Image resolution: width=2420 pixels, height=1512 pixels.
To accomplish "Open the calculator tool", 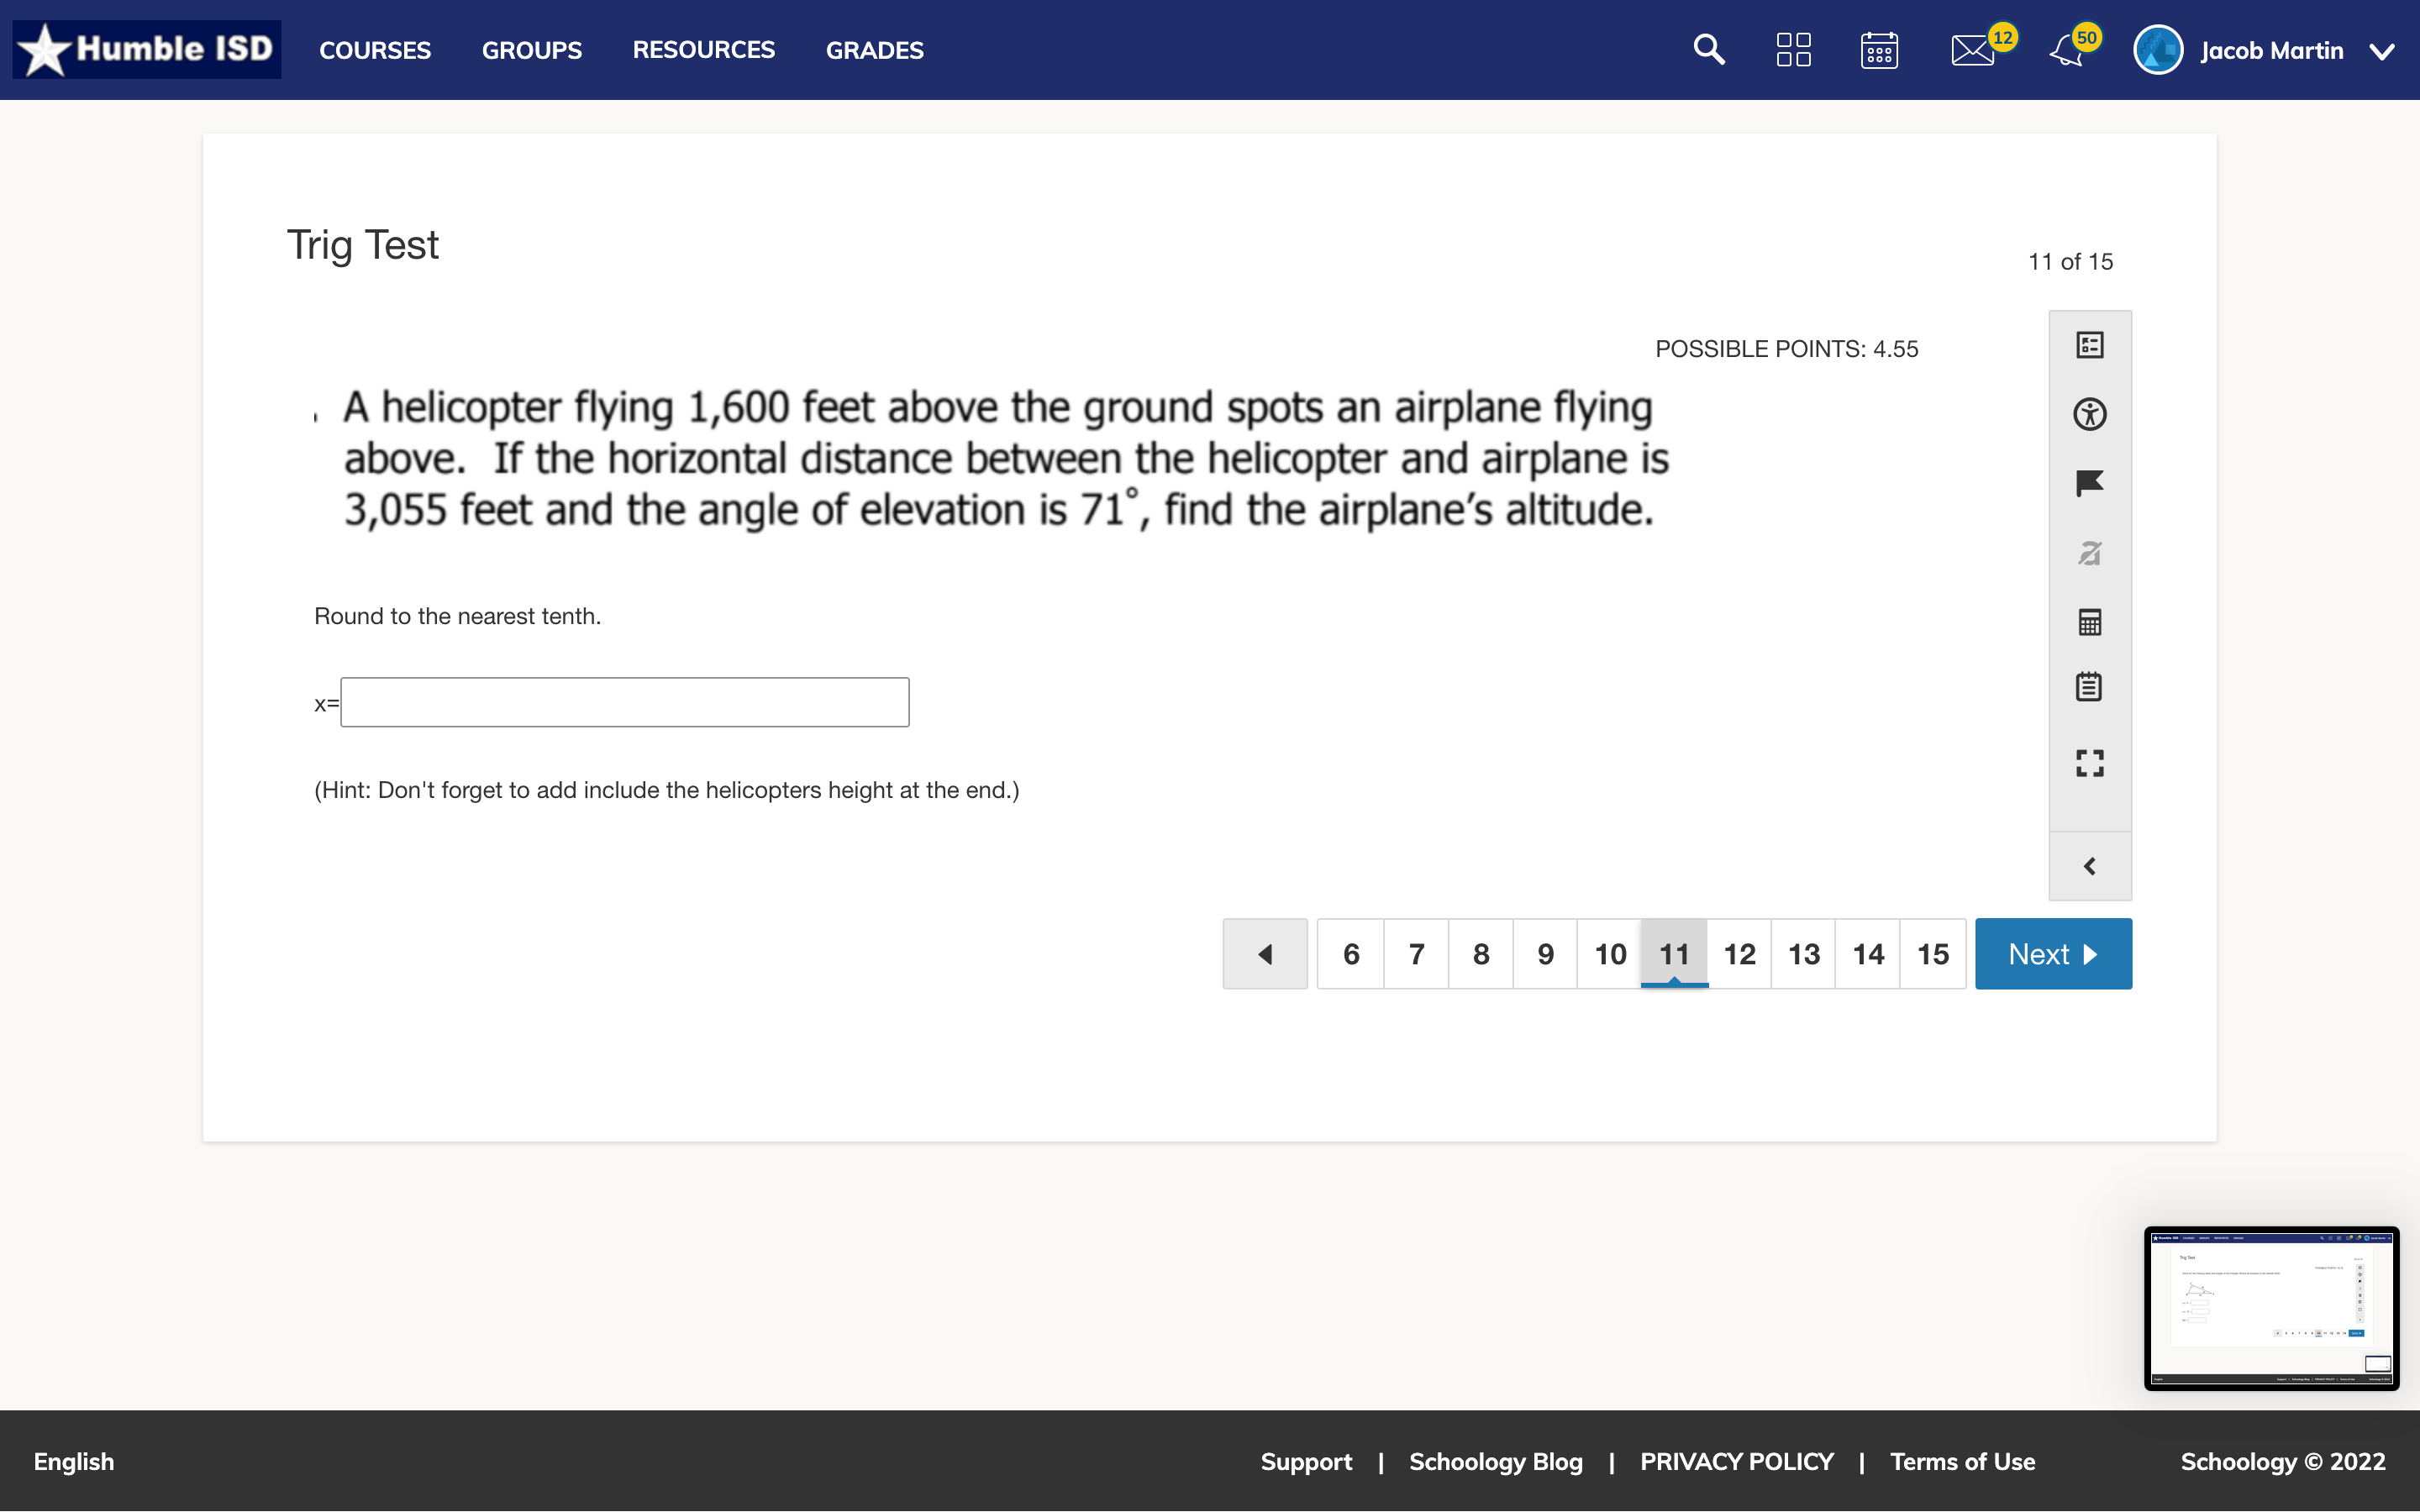I will pos(2090,622).
